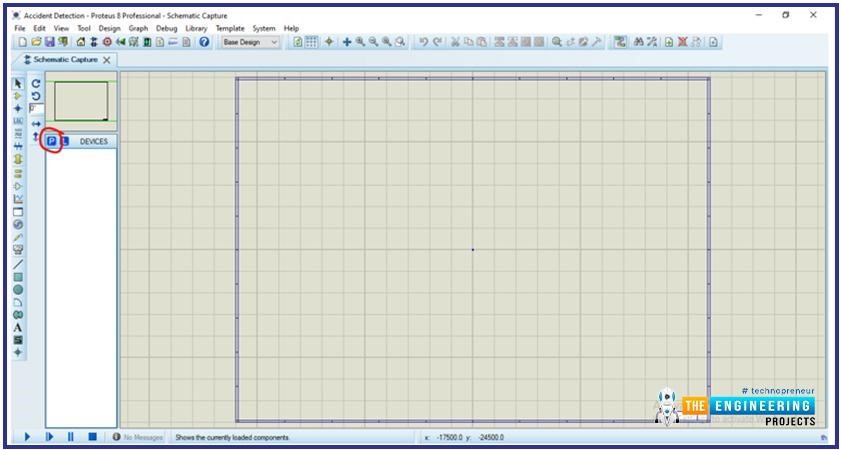Select the 2D Graphics Circle tool
Screen dimensions: 842x450
pos(18,289)
